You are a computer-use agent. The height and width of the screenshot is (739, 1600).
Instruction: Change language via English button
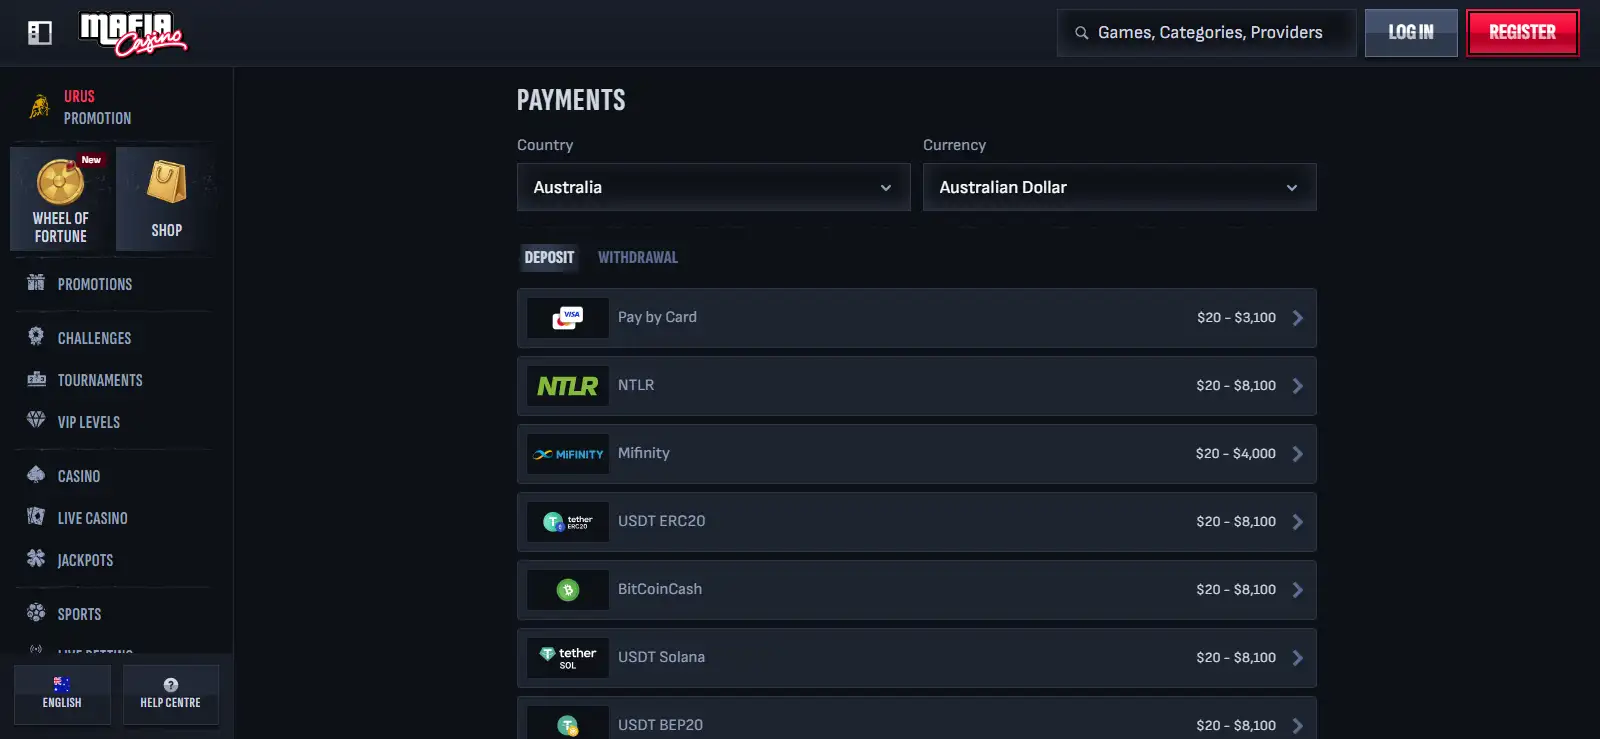pyautogui.click(x=62, y=694)
